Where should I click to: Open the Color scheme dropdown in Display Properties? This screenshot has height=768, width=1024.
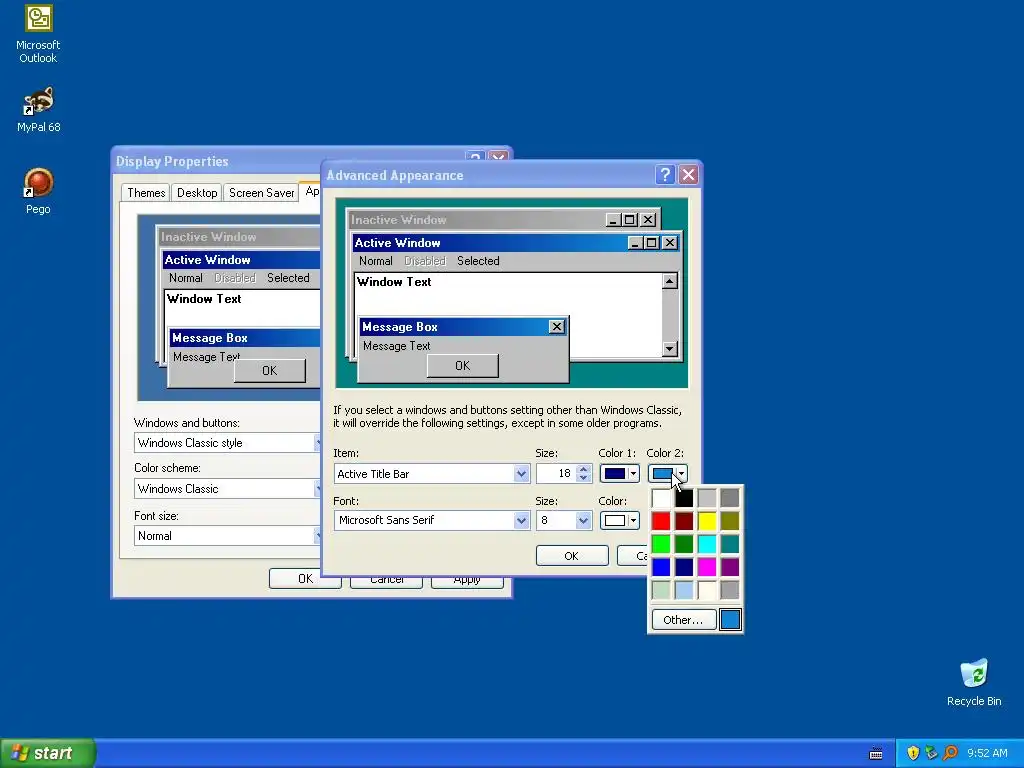pos(227,488)
